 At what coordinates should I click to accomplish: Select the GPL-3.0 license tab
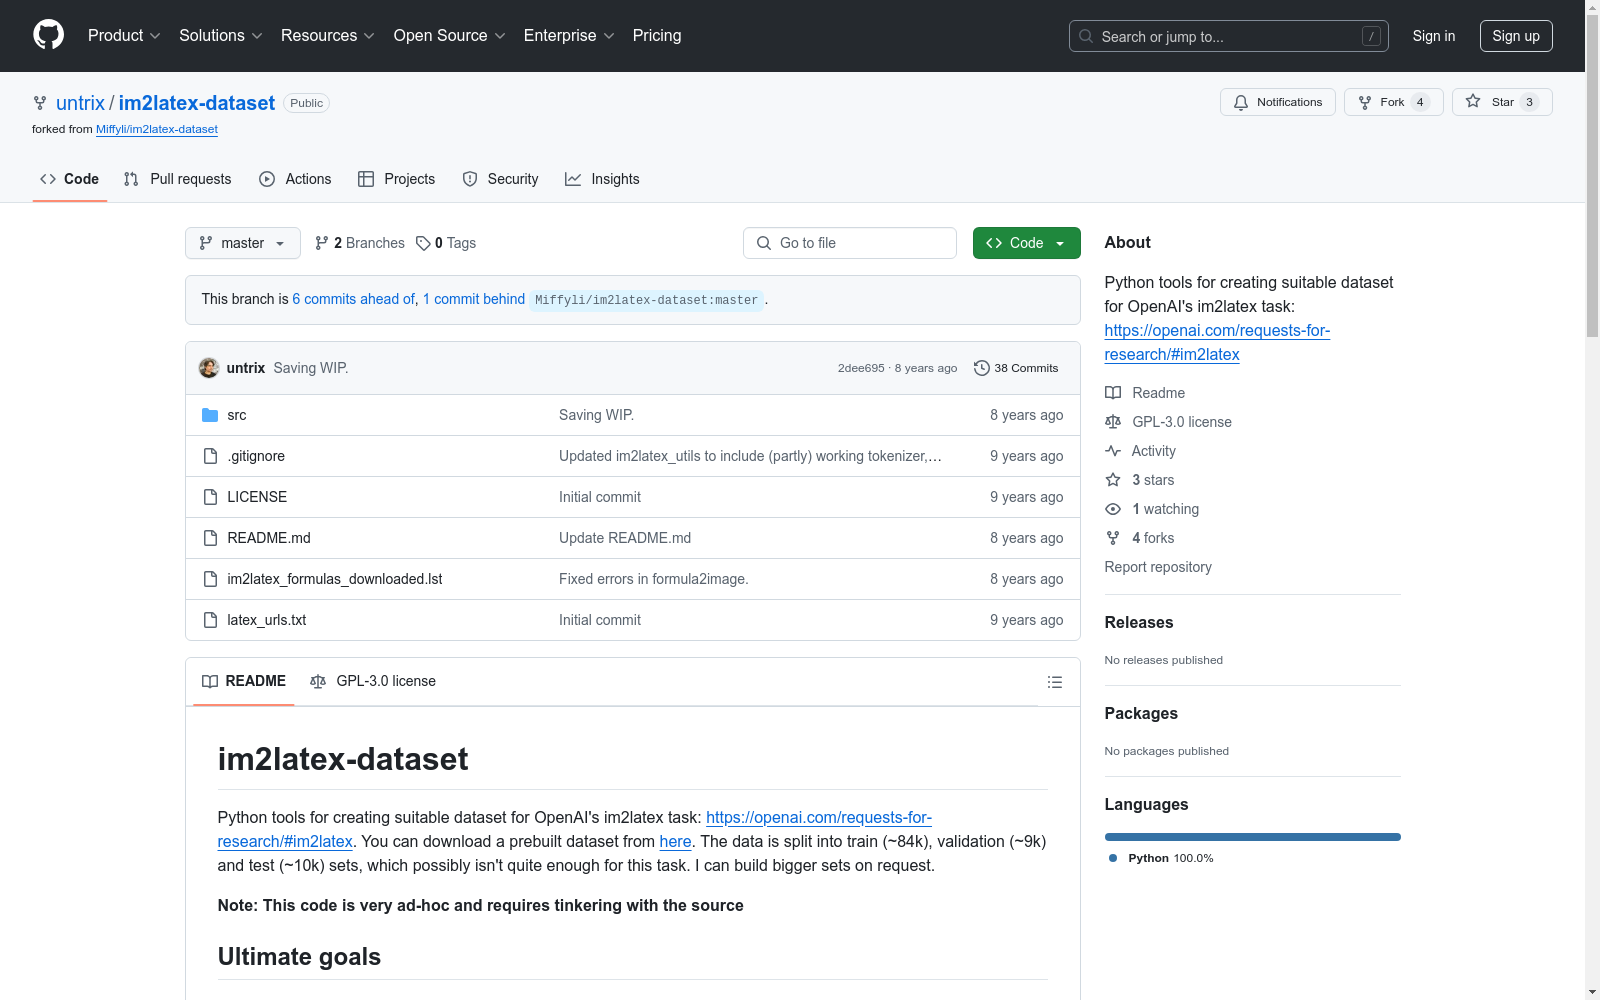click(373, 681)
